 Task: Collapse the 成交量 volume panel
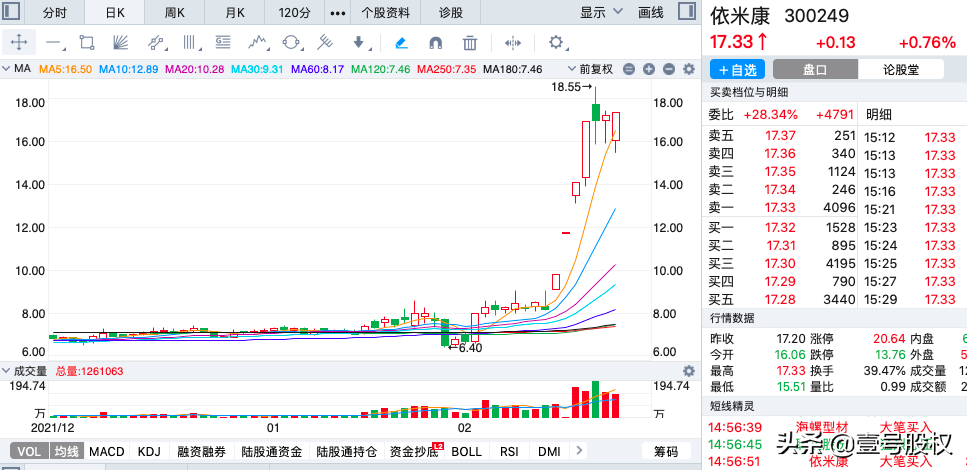(x=7, y=371)
